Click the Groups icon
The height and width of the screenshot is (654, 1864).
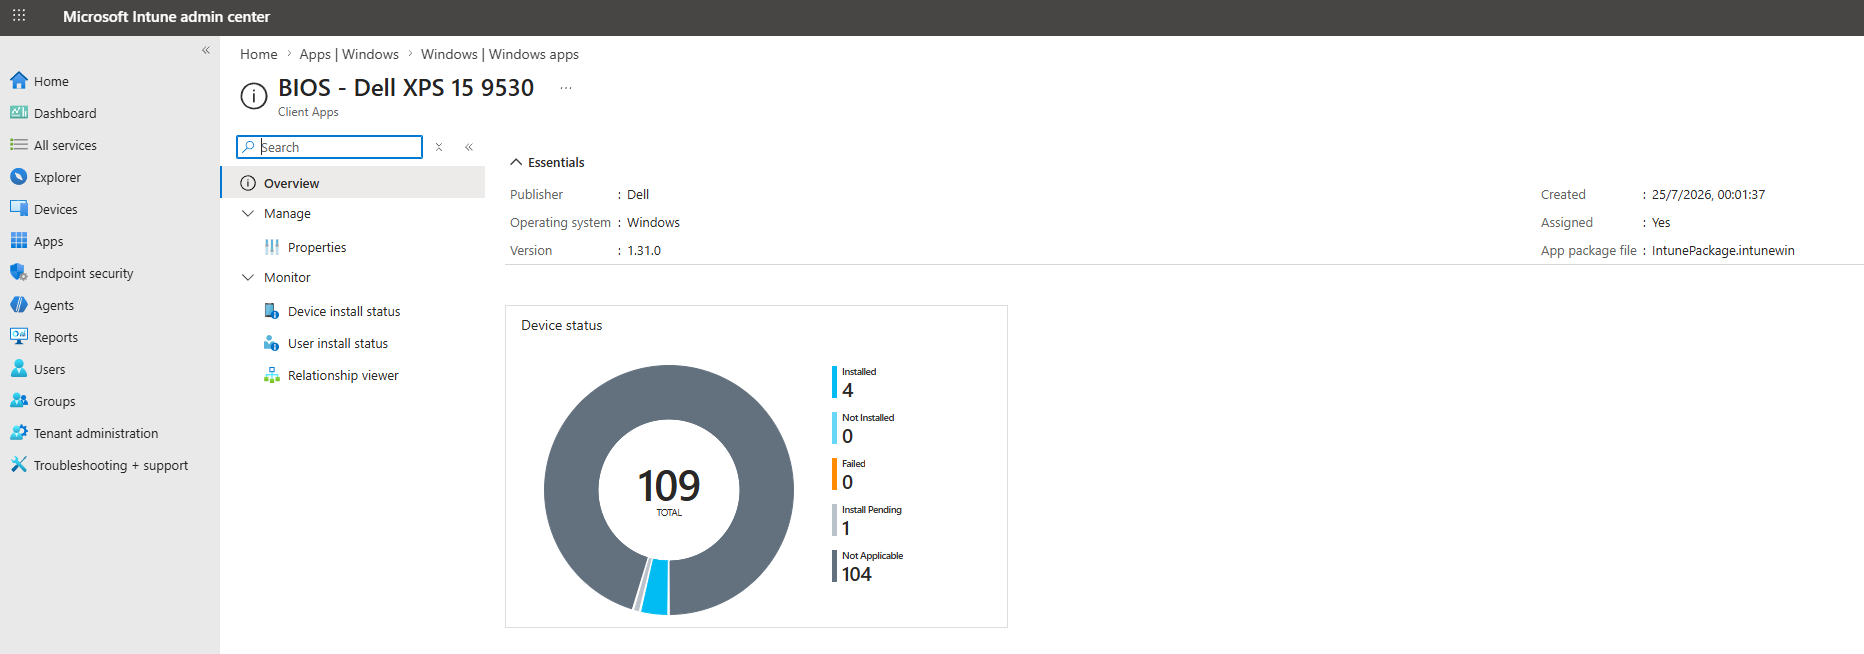(x=19, y=401)
